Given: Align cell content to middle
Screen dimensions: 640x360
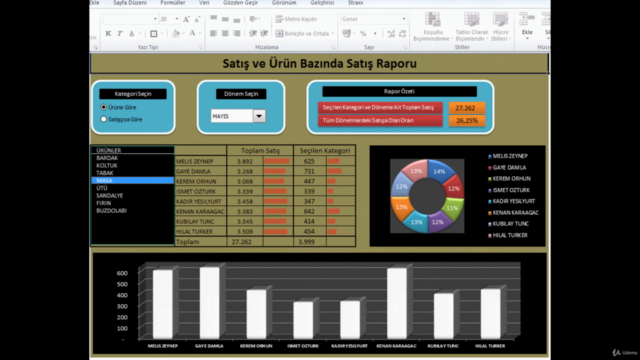Looking at the screenshot, I should click(x=225, y=19).
